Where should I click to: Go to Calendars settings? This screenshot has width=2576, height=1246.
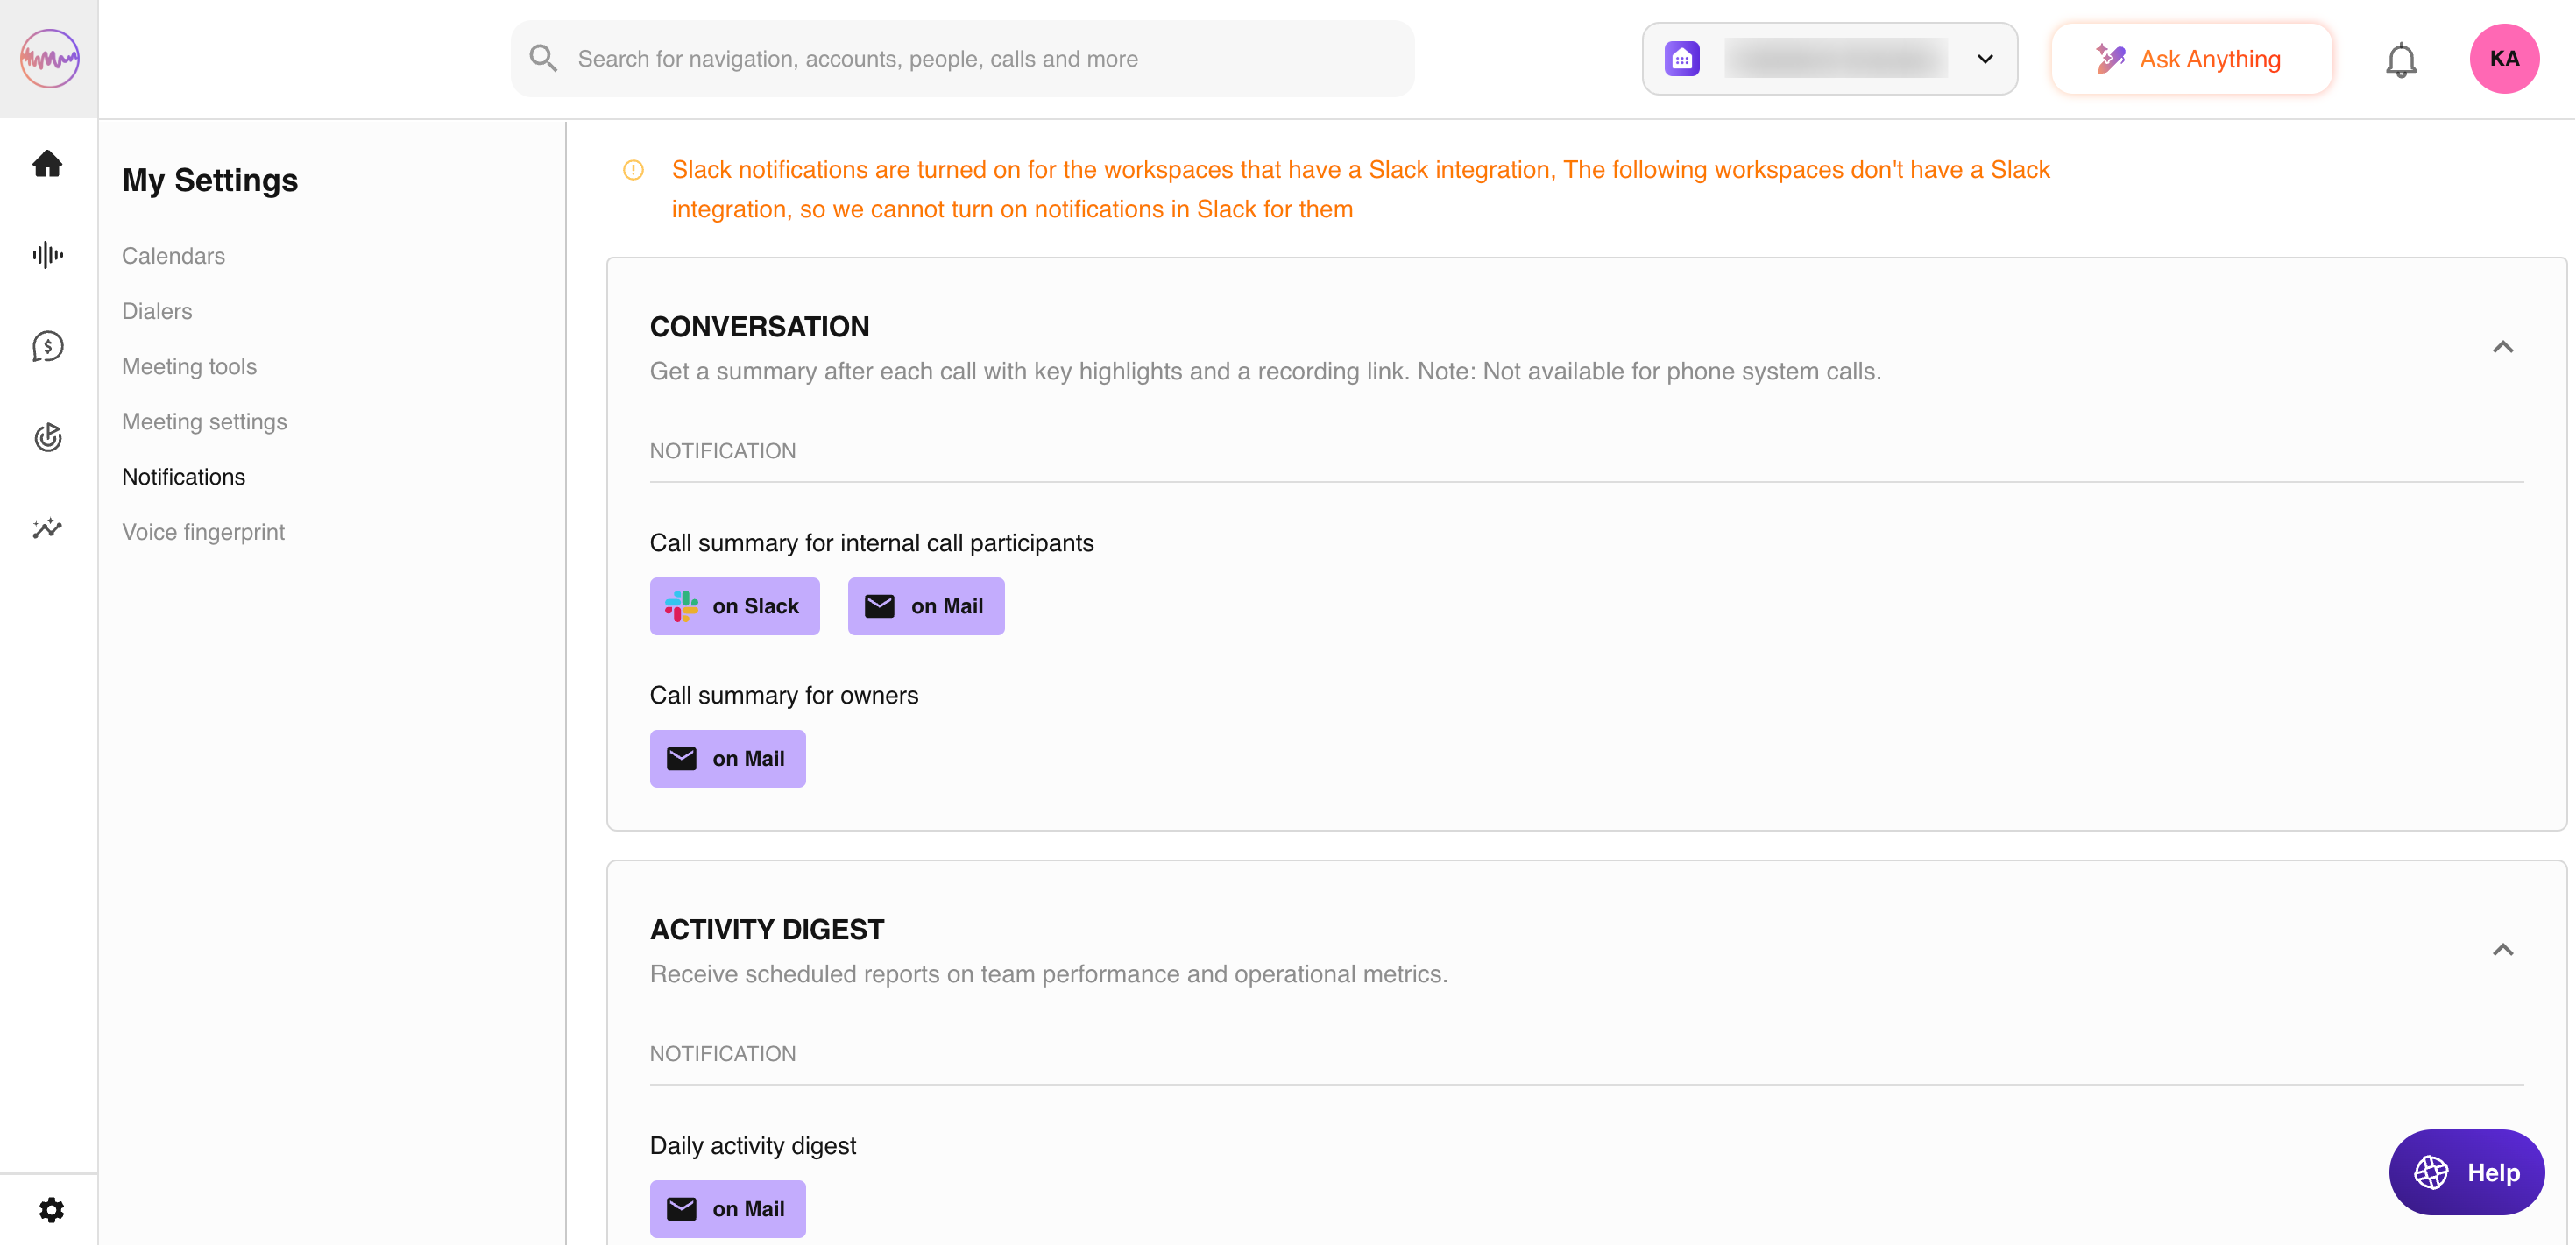(x=173, y=256)
